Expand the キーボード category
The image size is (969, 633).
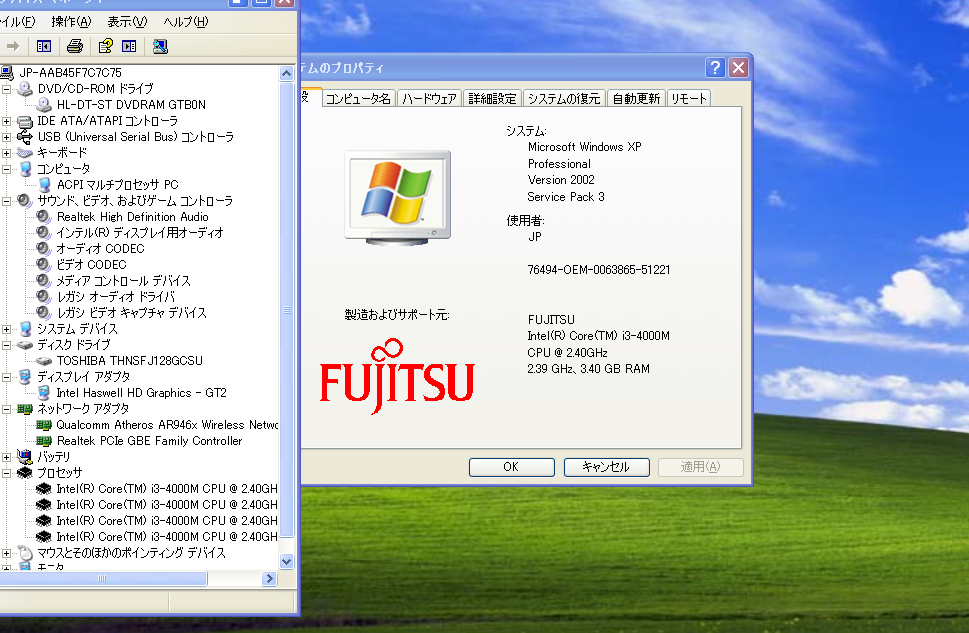[x=6, y=153]
